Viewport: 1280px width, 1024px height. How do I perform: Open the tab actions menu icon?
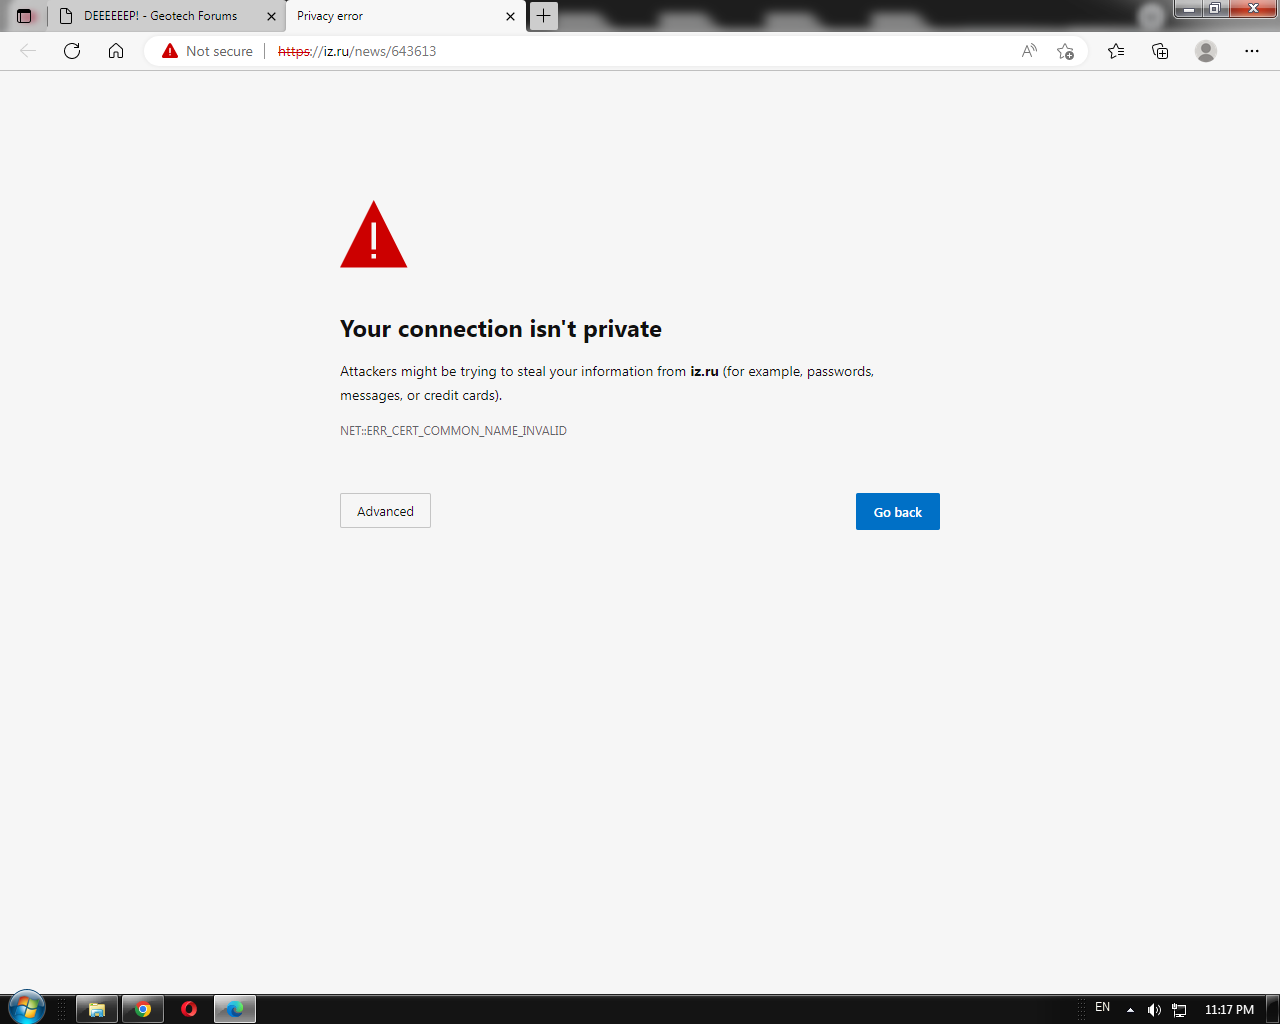pyautogui.click(x=25, y=16)
